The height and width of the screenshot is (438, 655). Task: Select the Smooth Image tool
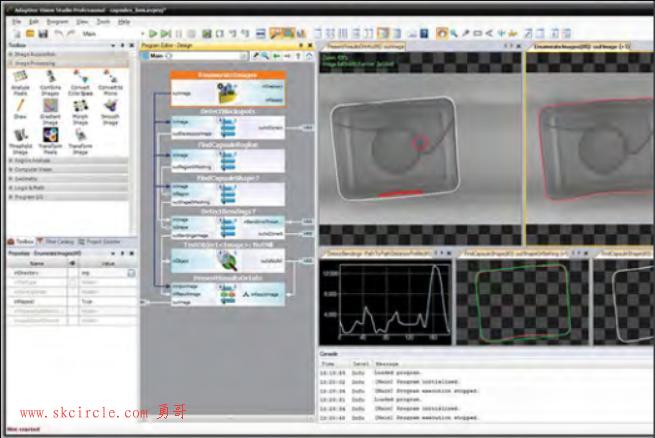point(110,112)
